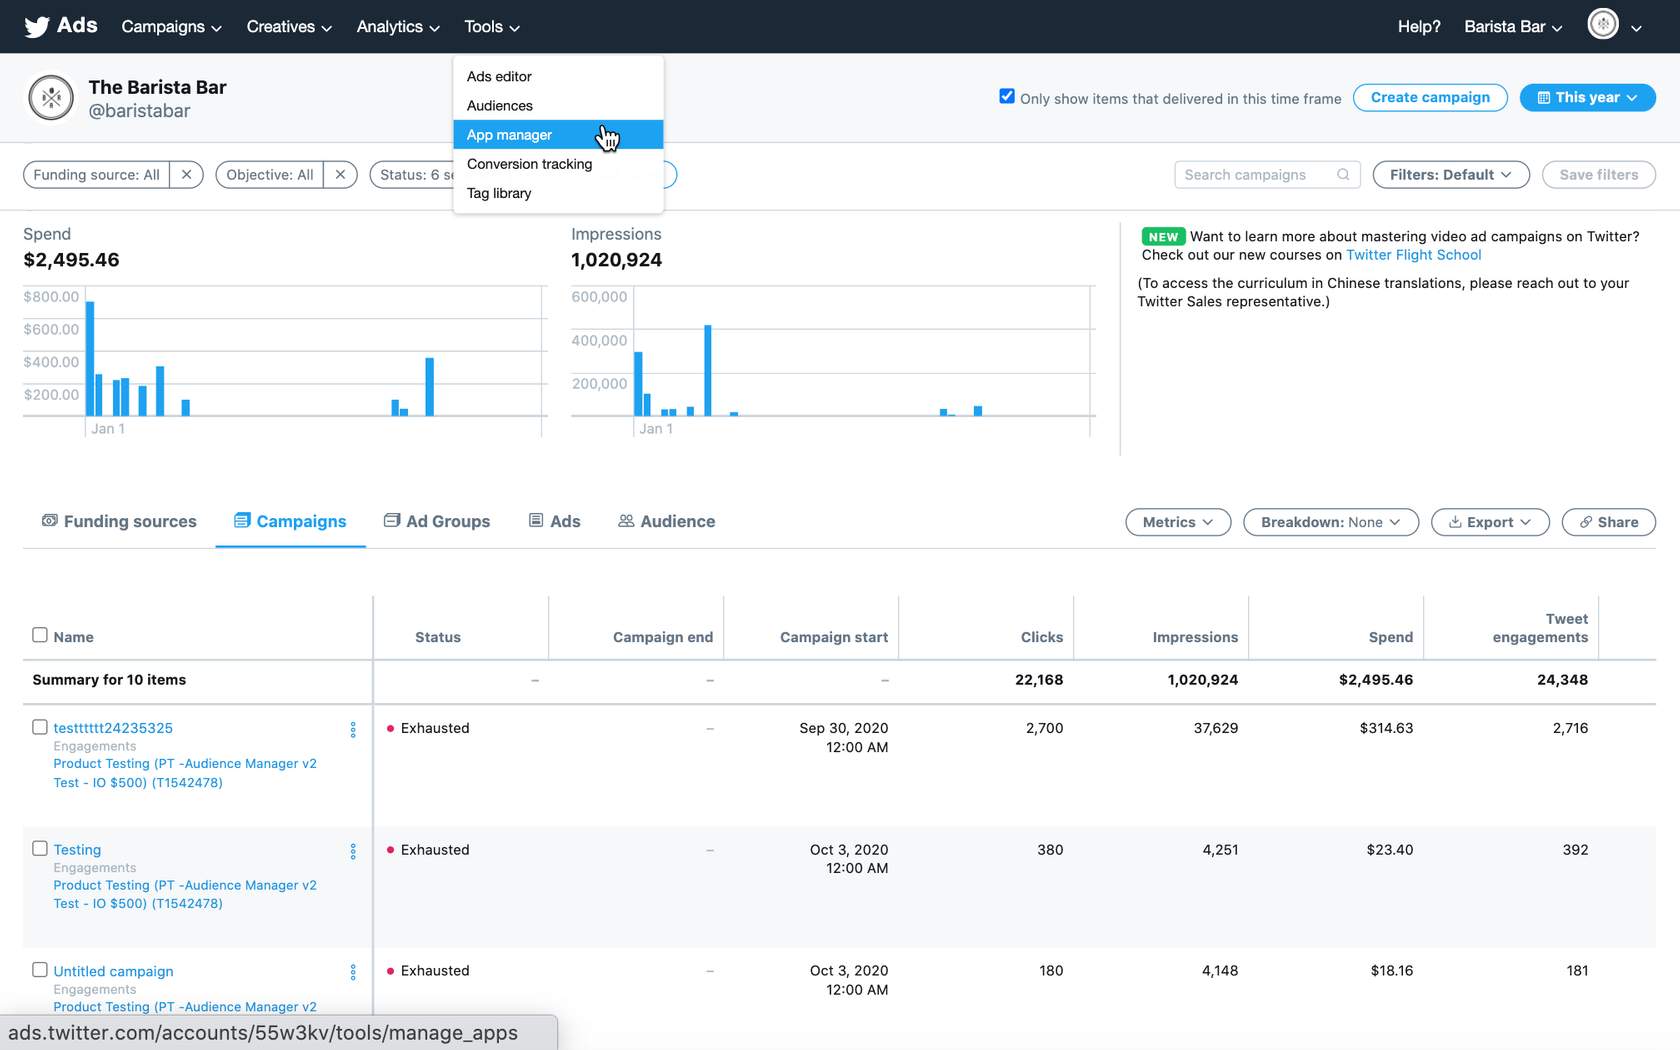Click the Export download icon
The image size is (1680, 1050).
pos(1455,522)
